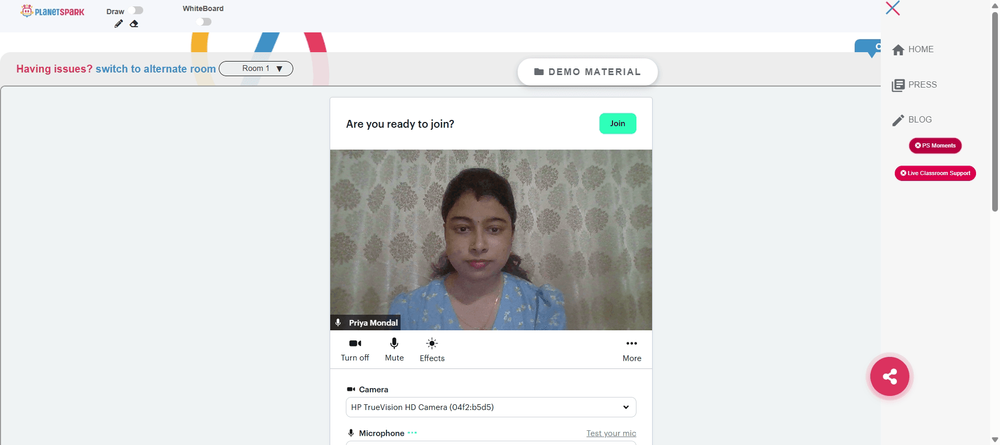Click the Live Classroom Support button
The width and height of the screenshot is (1000, 445).
tap(935, 173)
